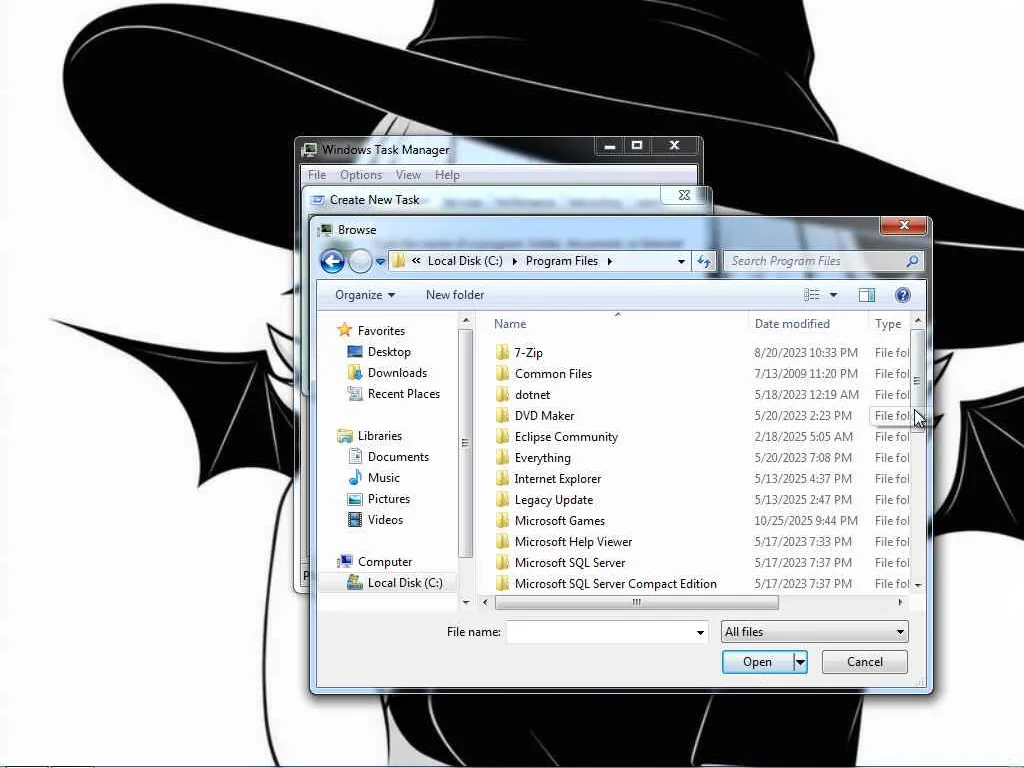Select Recent Places in Favorites
This screenshot has height=768, width=1024.
[404, 394]
